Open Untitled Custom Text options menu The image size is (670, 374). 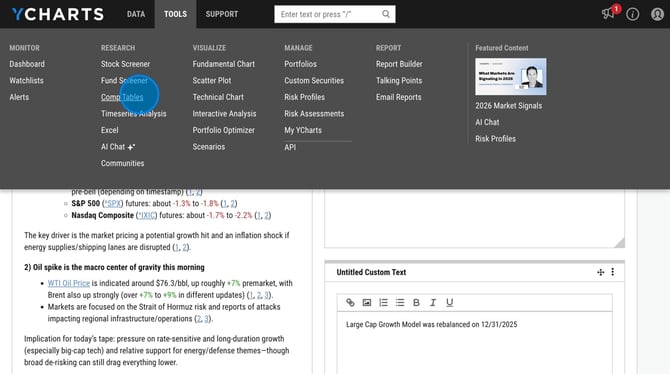613,272
